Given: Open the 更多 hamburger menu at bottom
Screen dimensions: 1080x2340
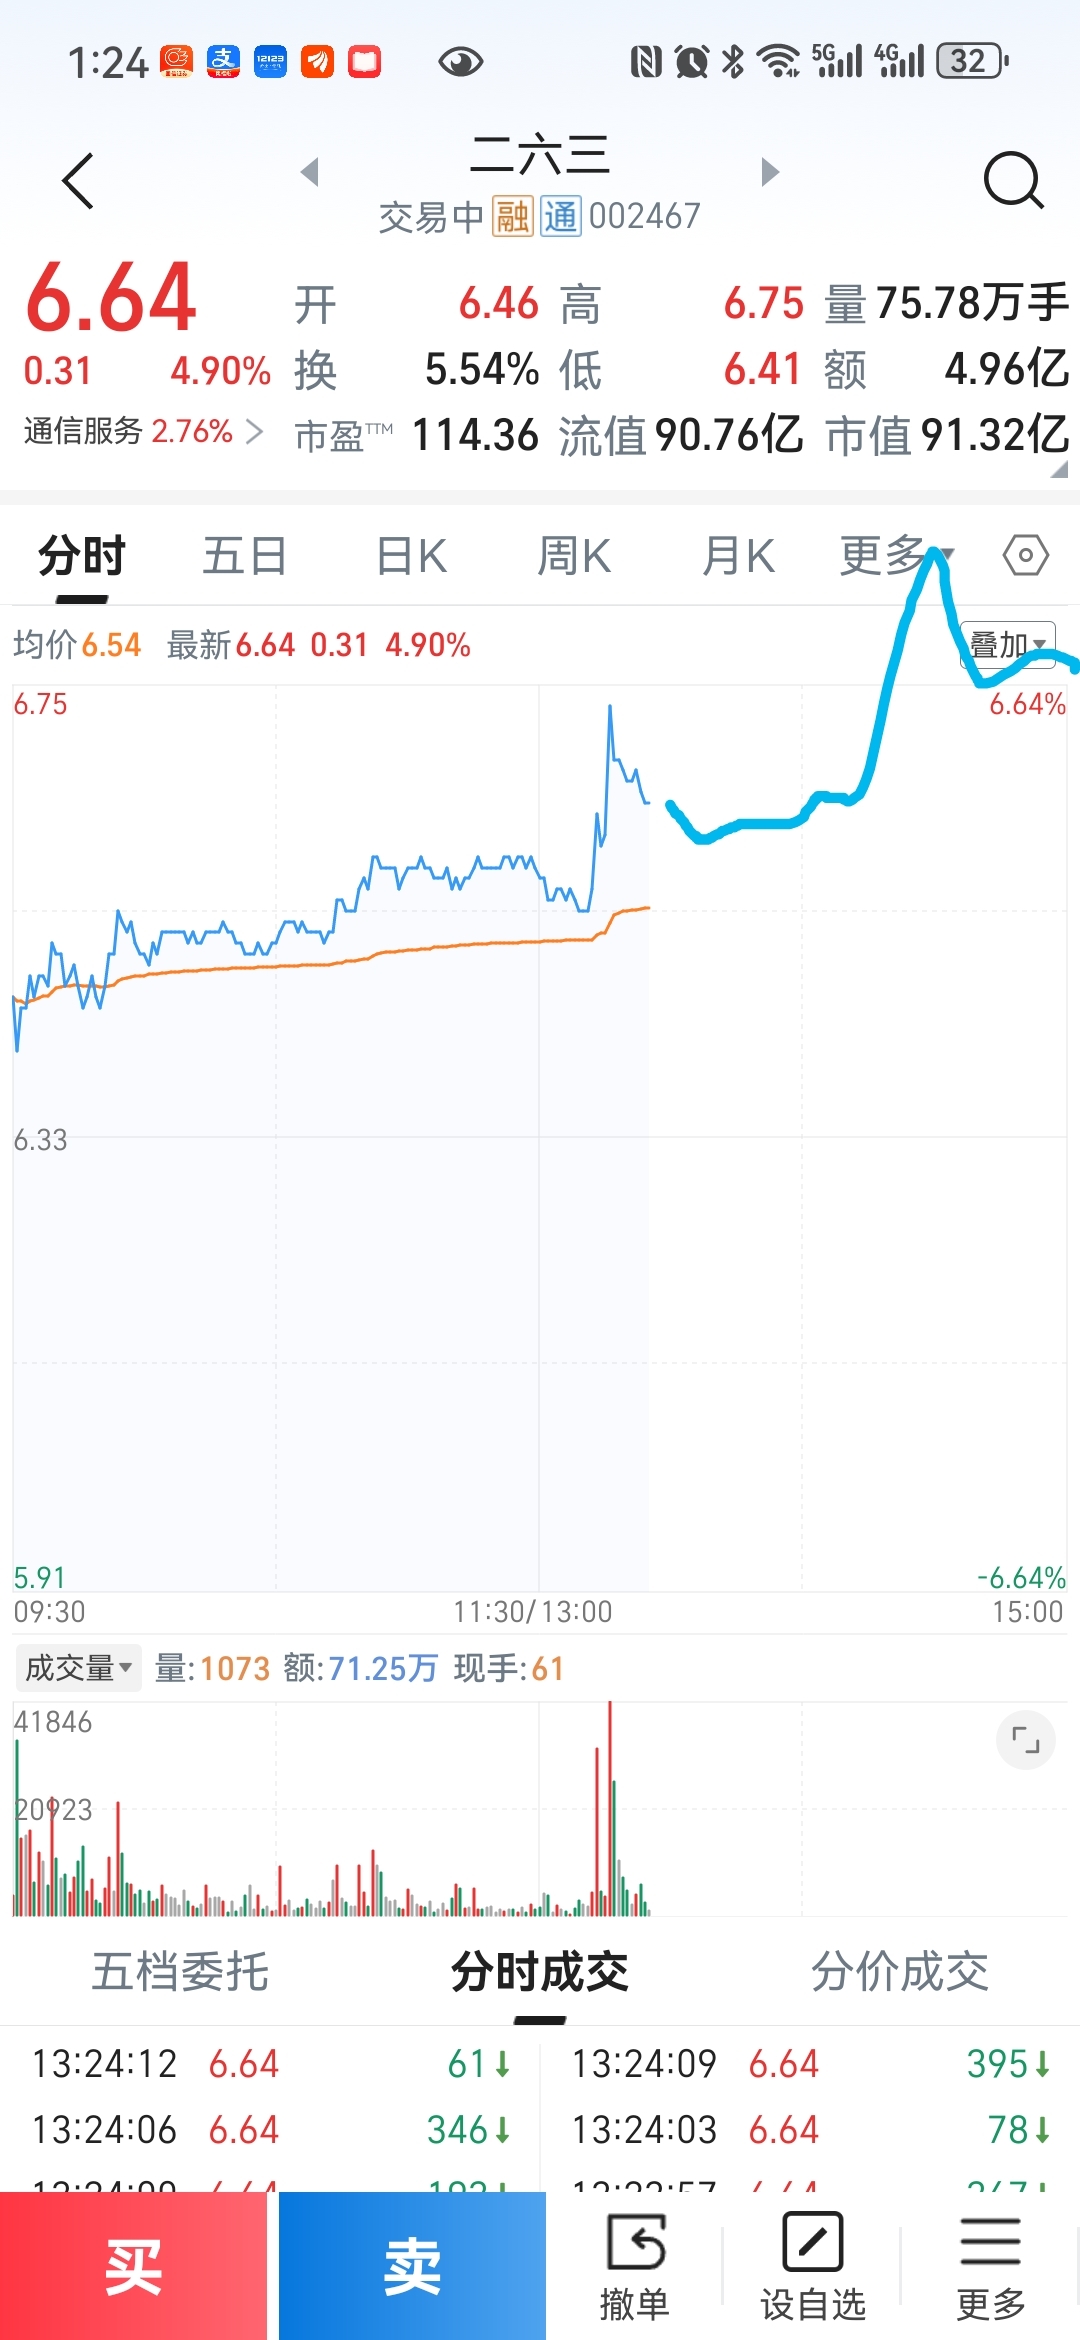Looking at the screenshot, I should point(991,2267).
